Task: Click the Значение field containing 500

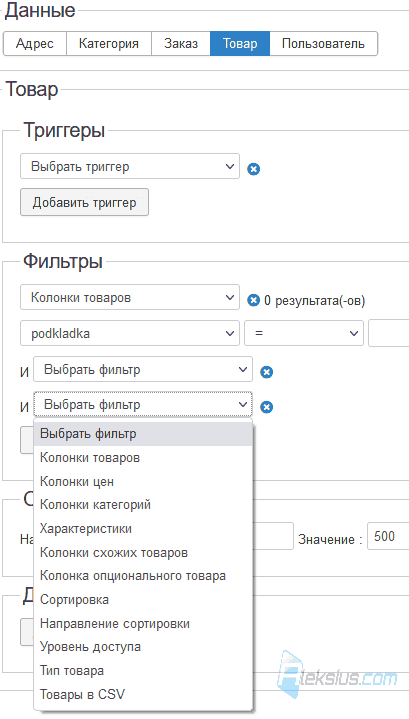Action: tap(388, 536)
